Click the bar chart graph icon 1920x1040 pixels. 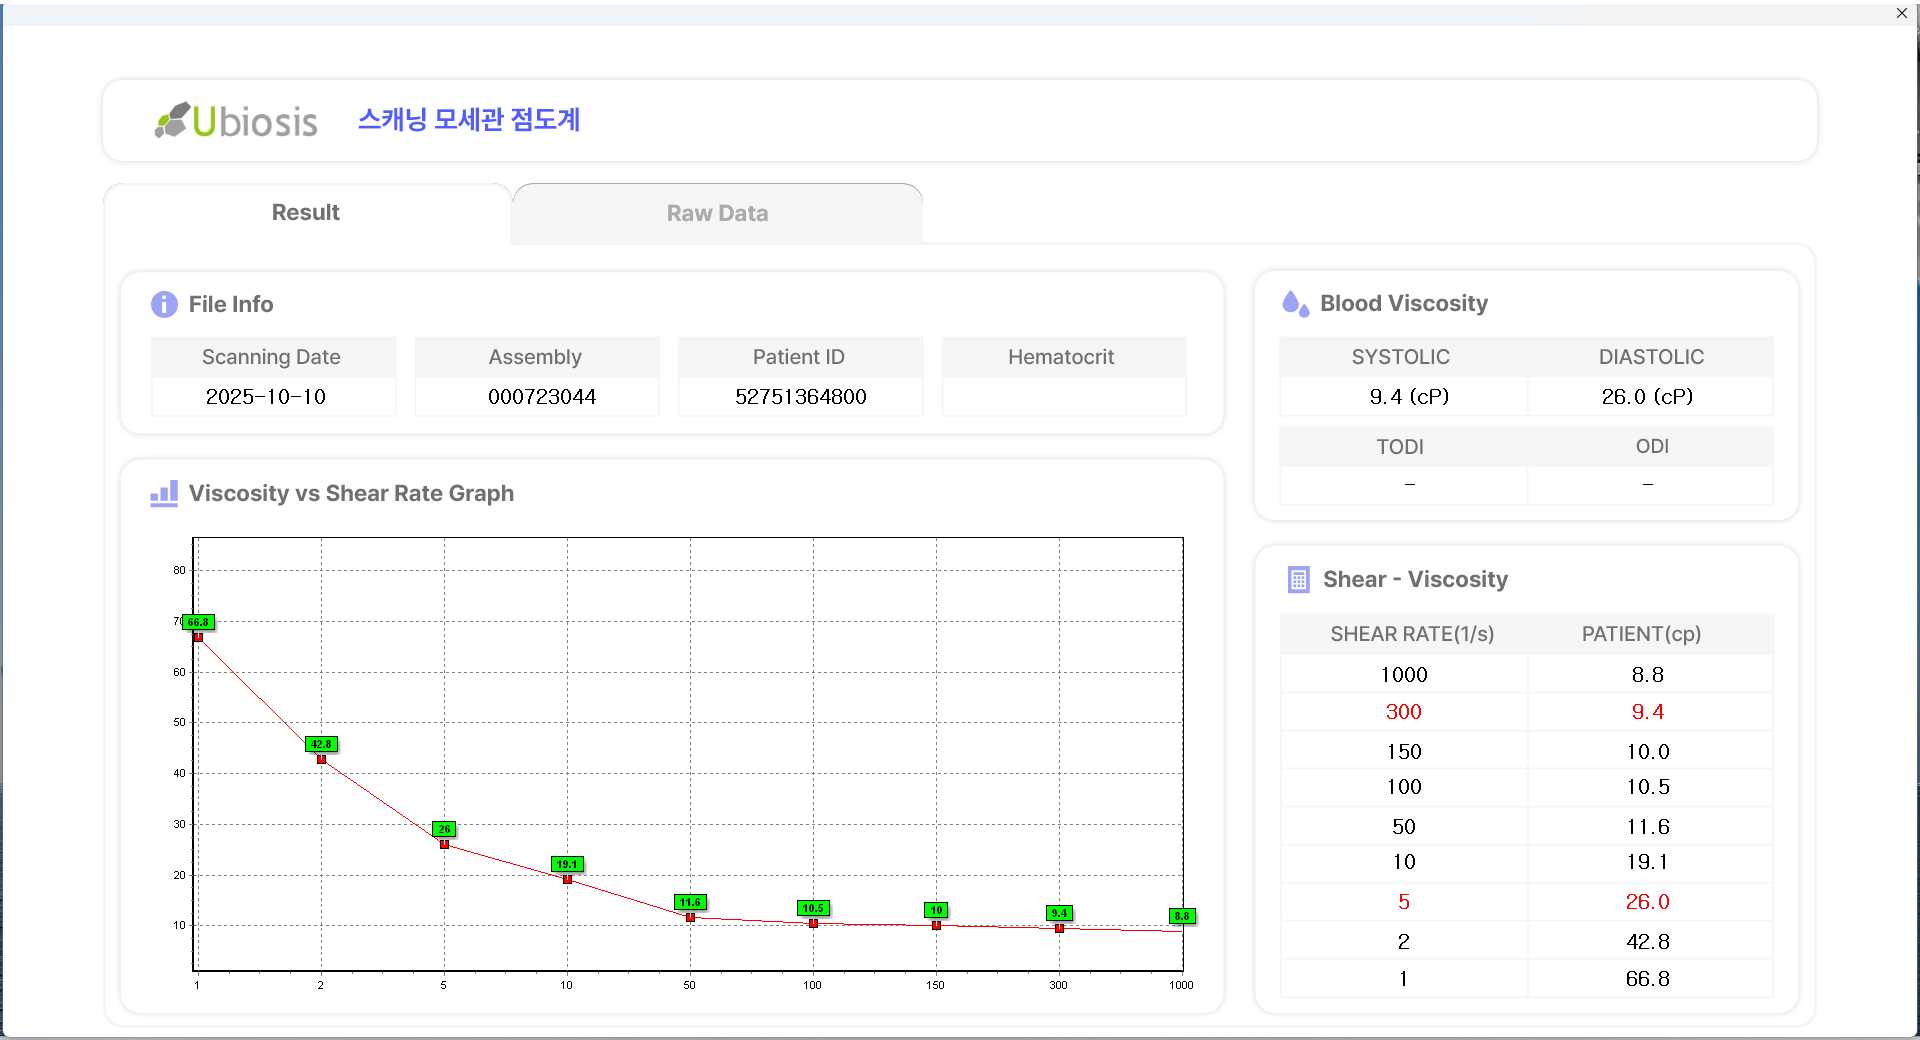pos(164,493)
